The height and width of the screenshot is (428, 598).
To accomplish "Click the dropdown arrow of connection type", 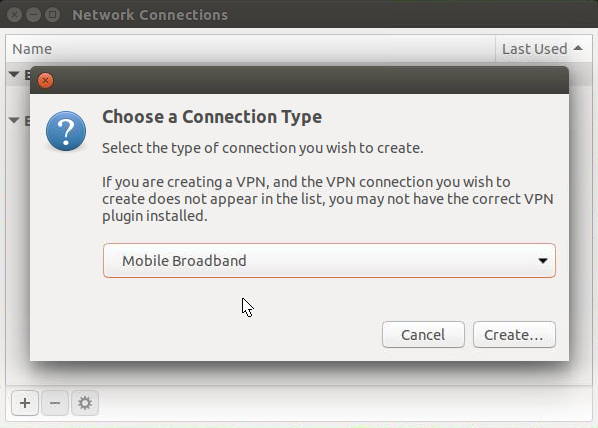I will click(542, 261).
